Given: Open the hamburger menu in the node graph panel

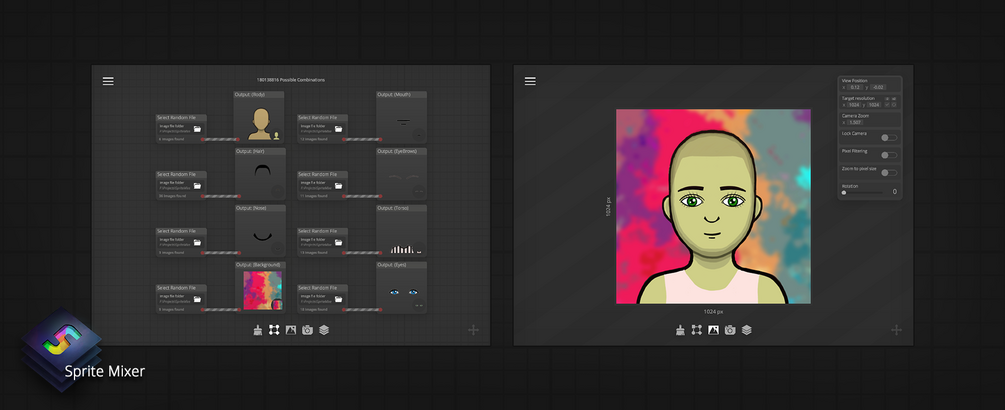Looking at the screenshot, I should [108, 81].
